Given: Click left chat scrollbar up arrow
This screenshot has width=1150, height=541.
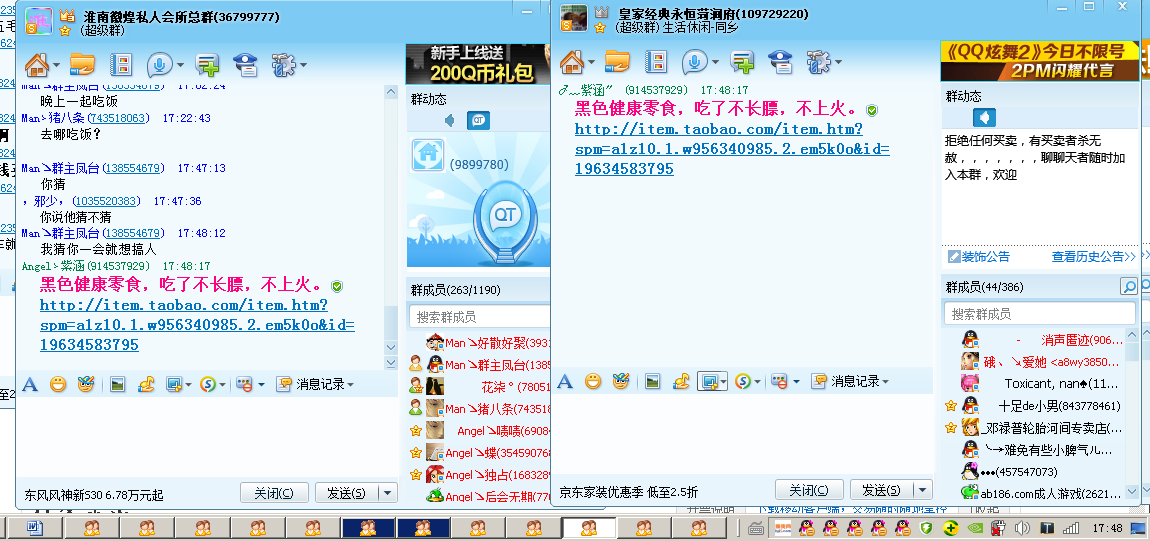Looking at the screenshot, I should click(x=391, y=92).
